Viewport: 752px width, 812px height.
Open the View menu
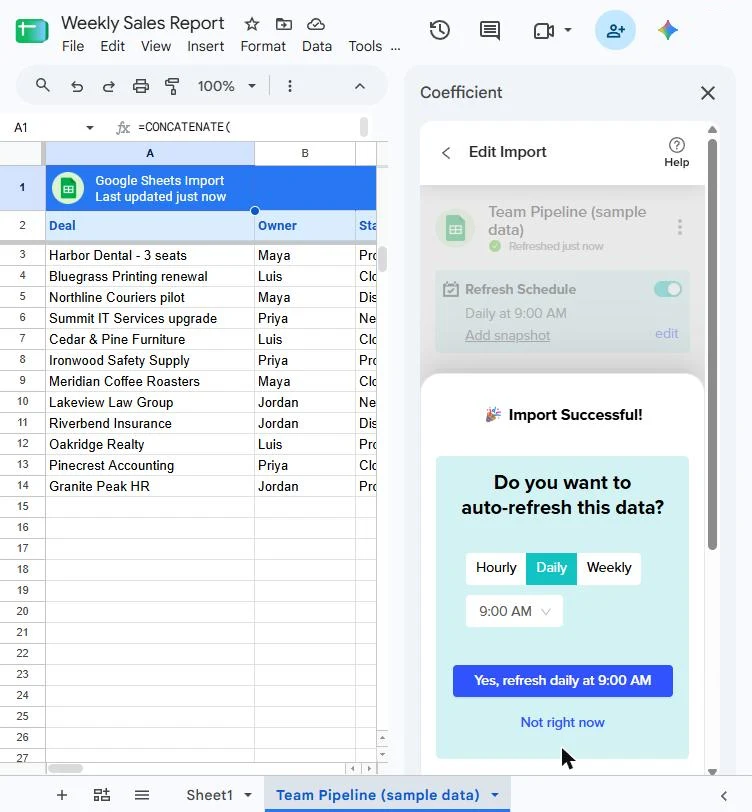point(156,47)
